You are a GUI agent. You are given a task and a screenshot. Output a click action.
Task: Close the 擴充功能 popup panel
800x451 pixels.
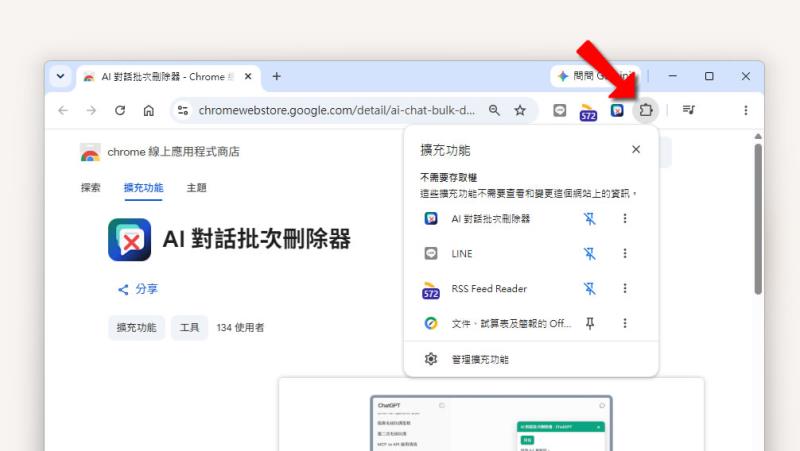coord(636,149)
